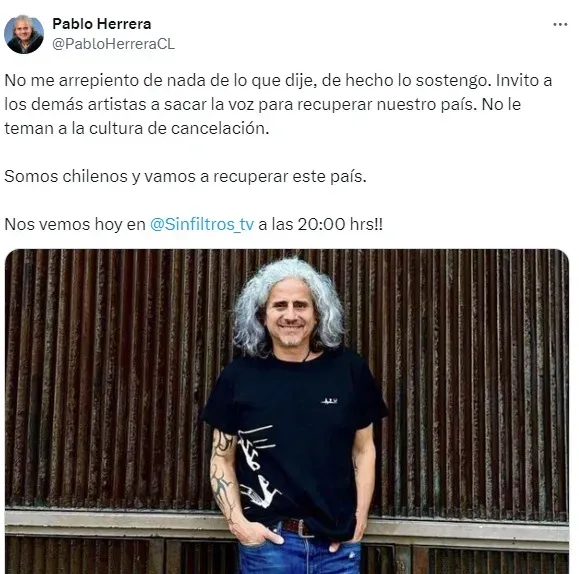Viewport: 579px width, 574px height.
Task: Open the three-dot more options menu
Action: [x=560, y=25]
